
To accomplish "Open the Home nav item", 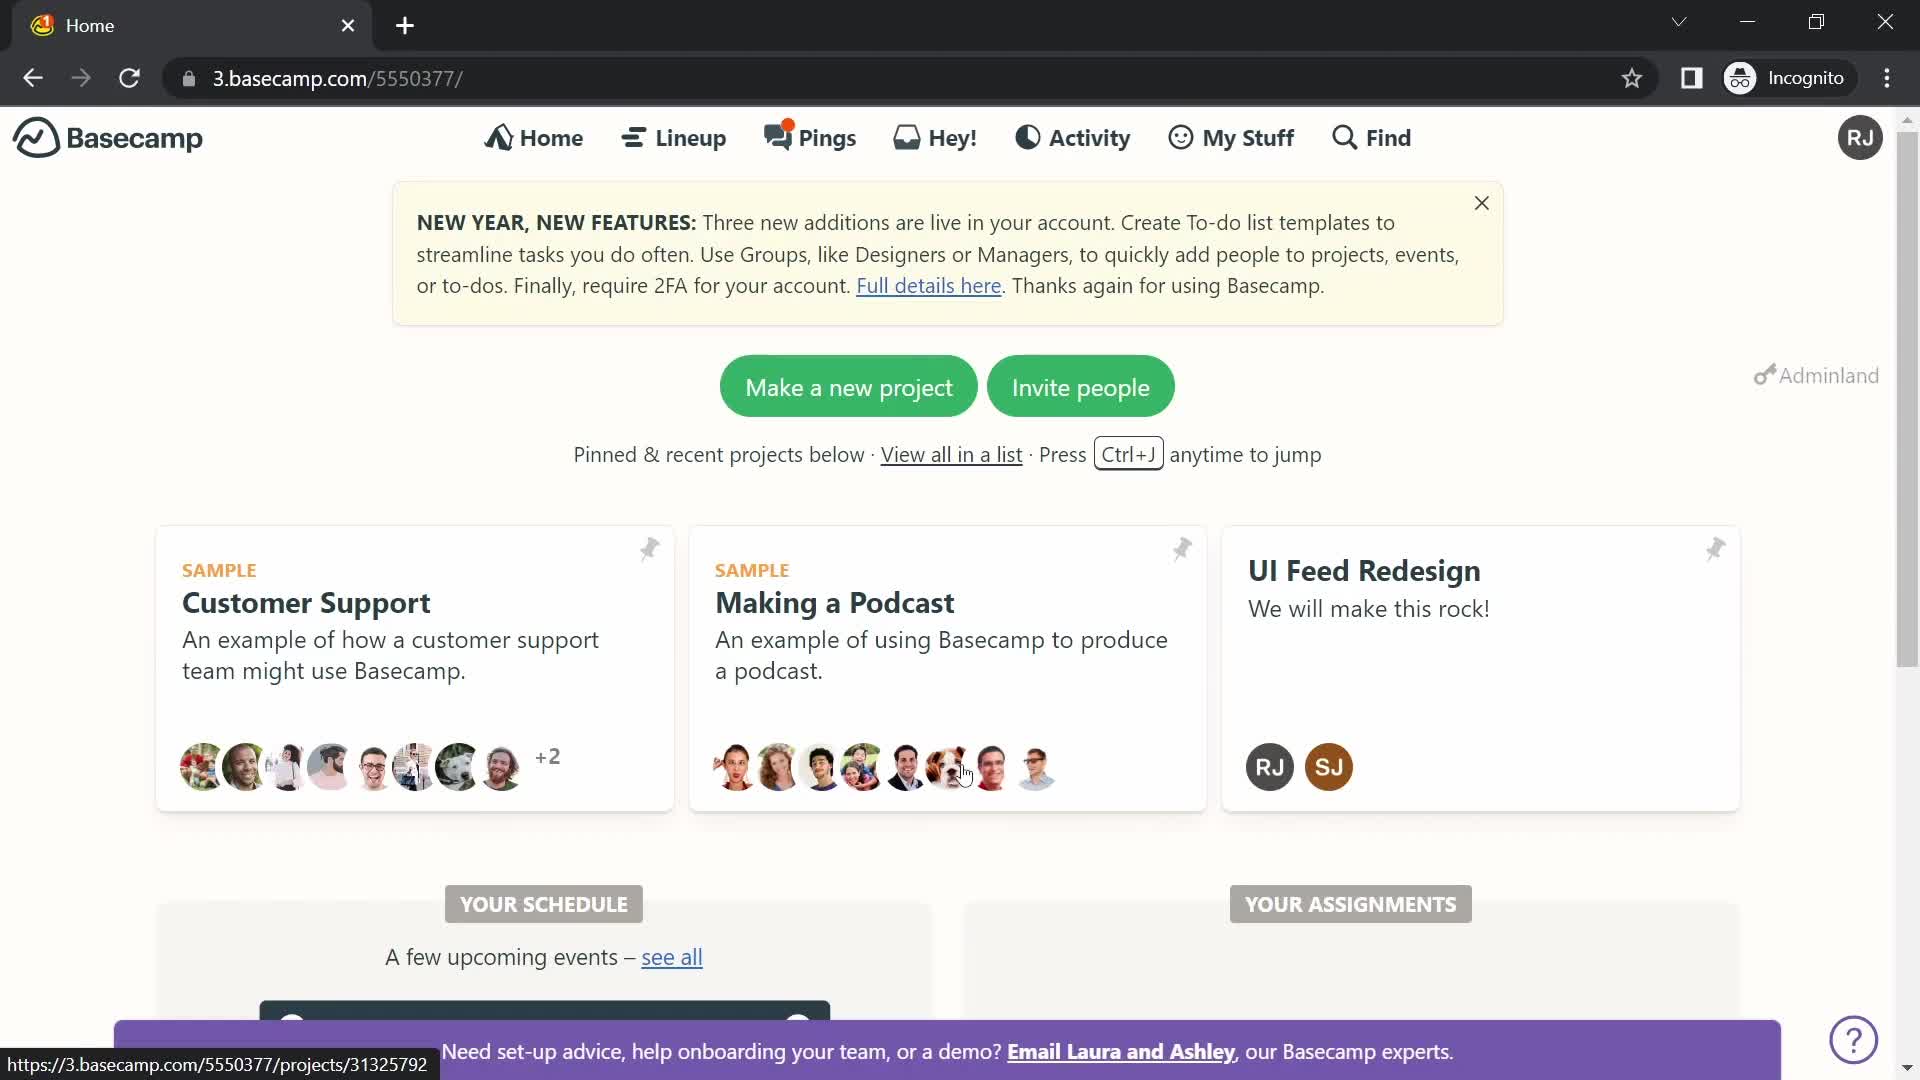I will [534, 138].
